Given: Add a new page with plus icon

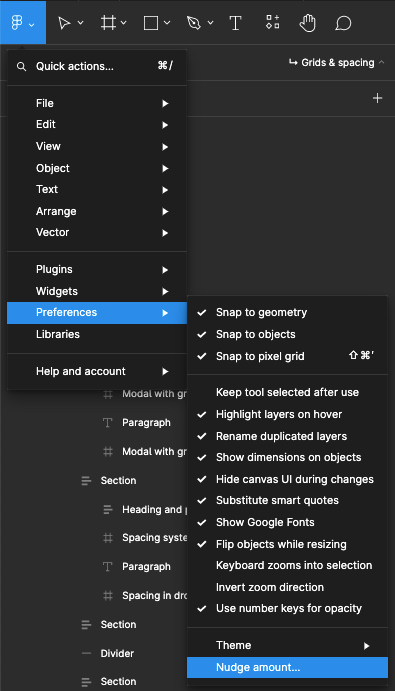Looking at the screenshot, I should tap(377, 98).
